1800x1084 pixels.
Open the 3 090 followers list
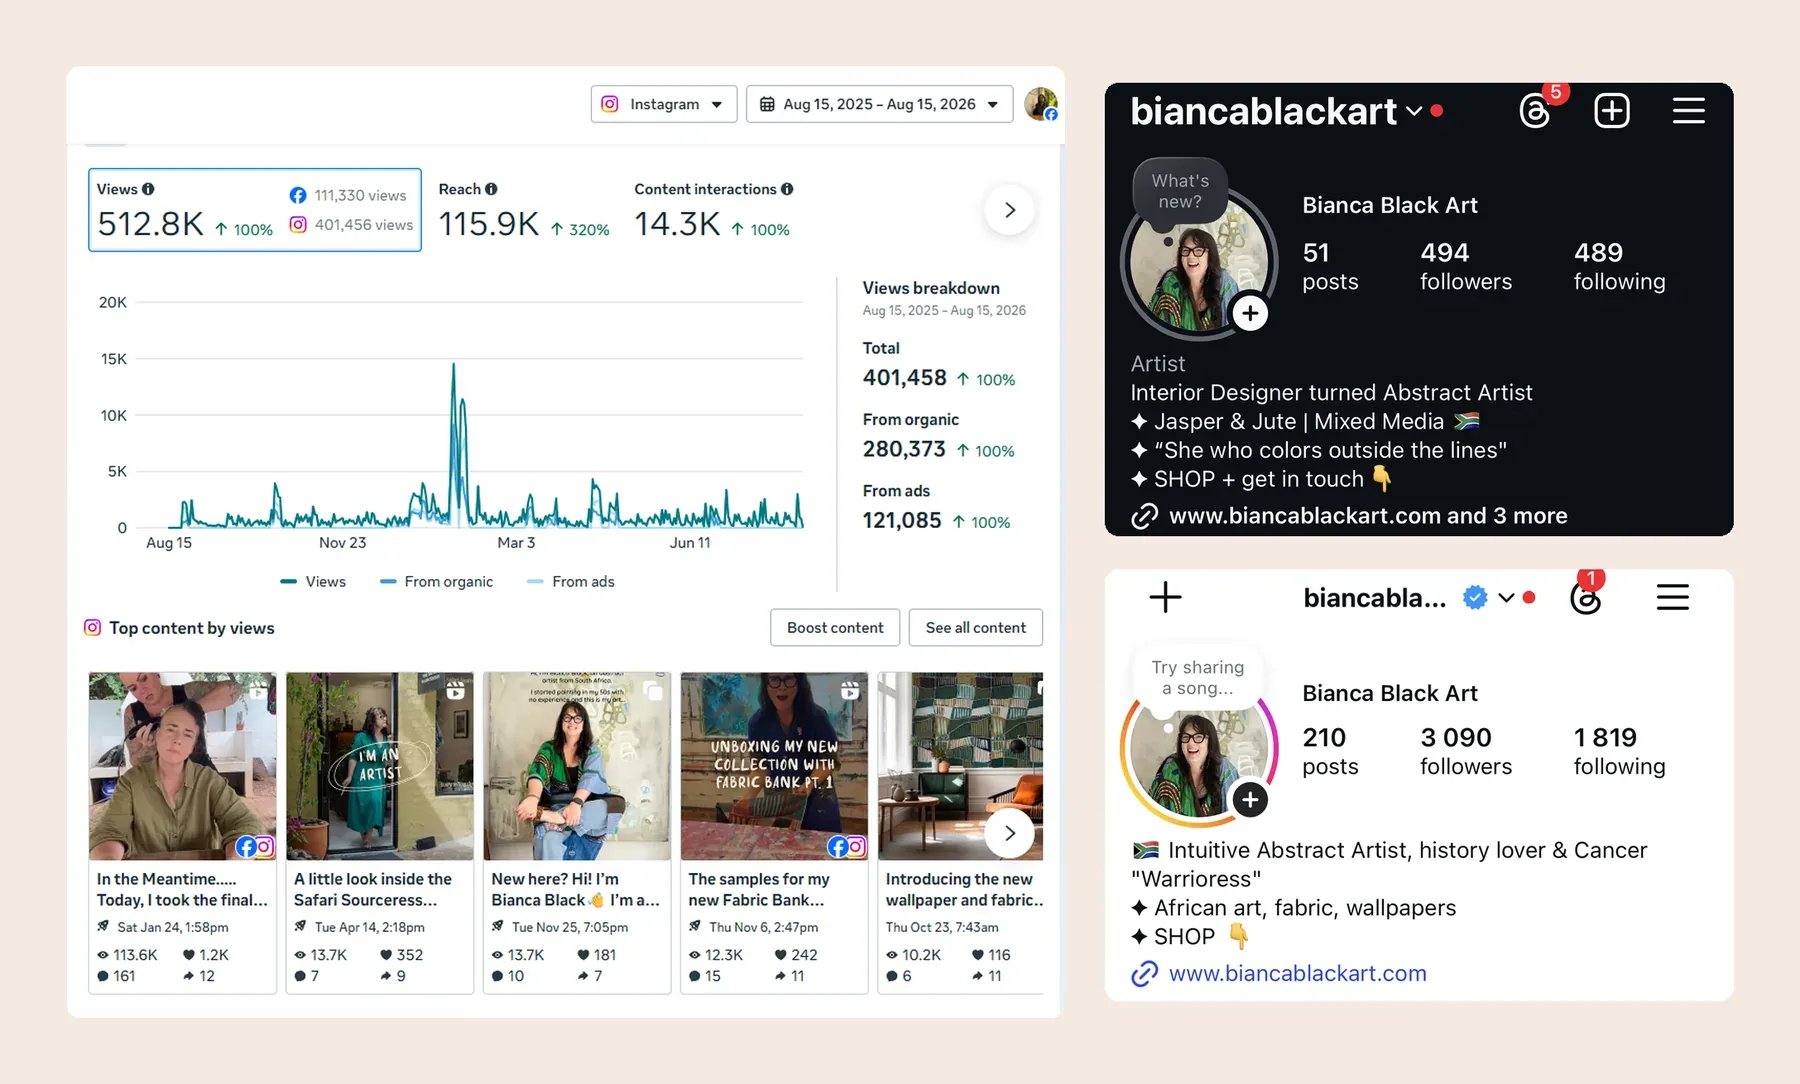point(1466,751)
